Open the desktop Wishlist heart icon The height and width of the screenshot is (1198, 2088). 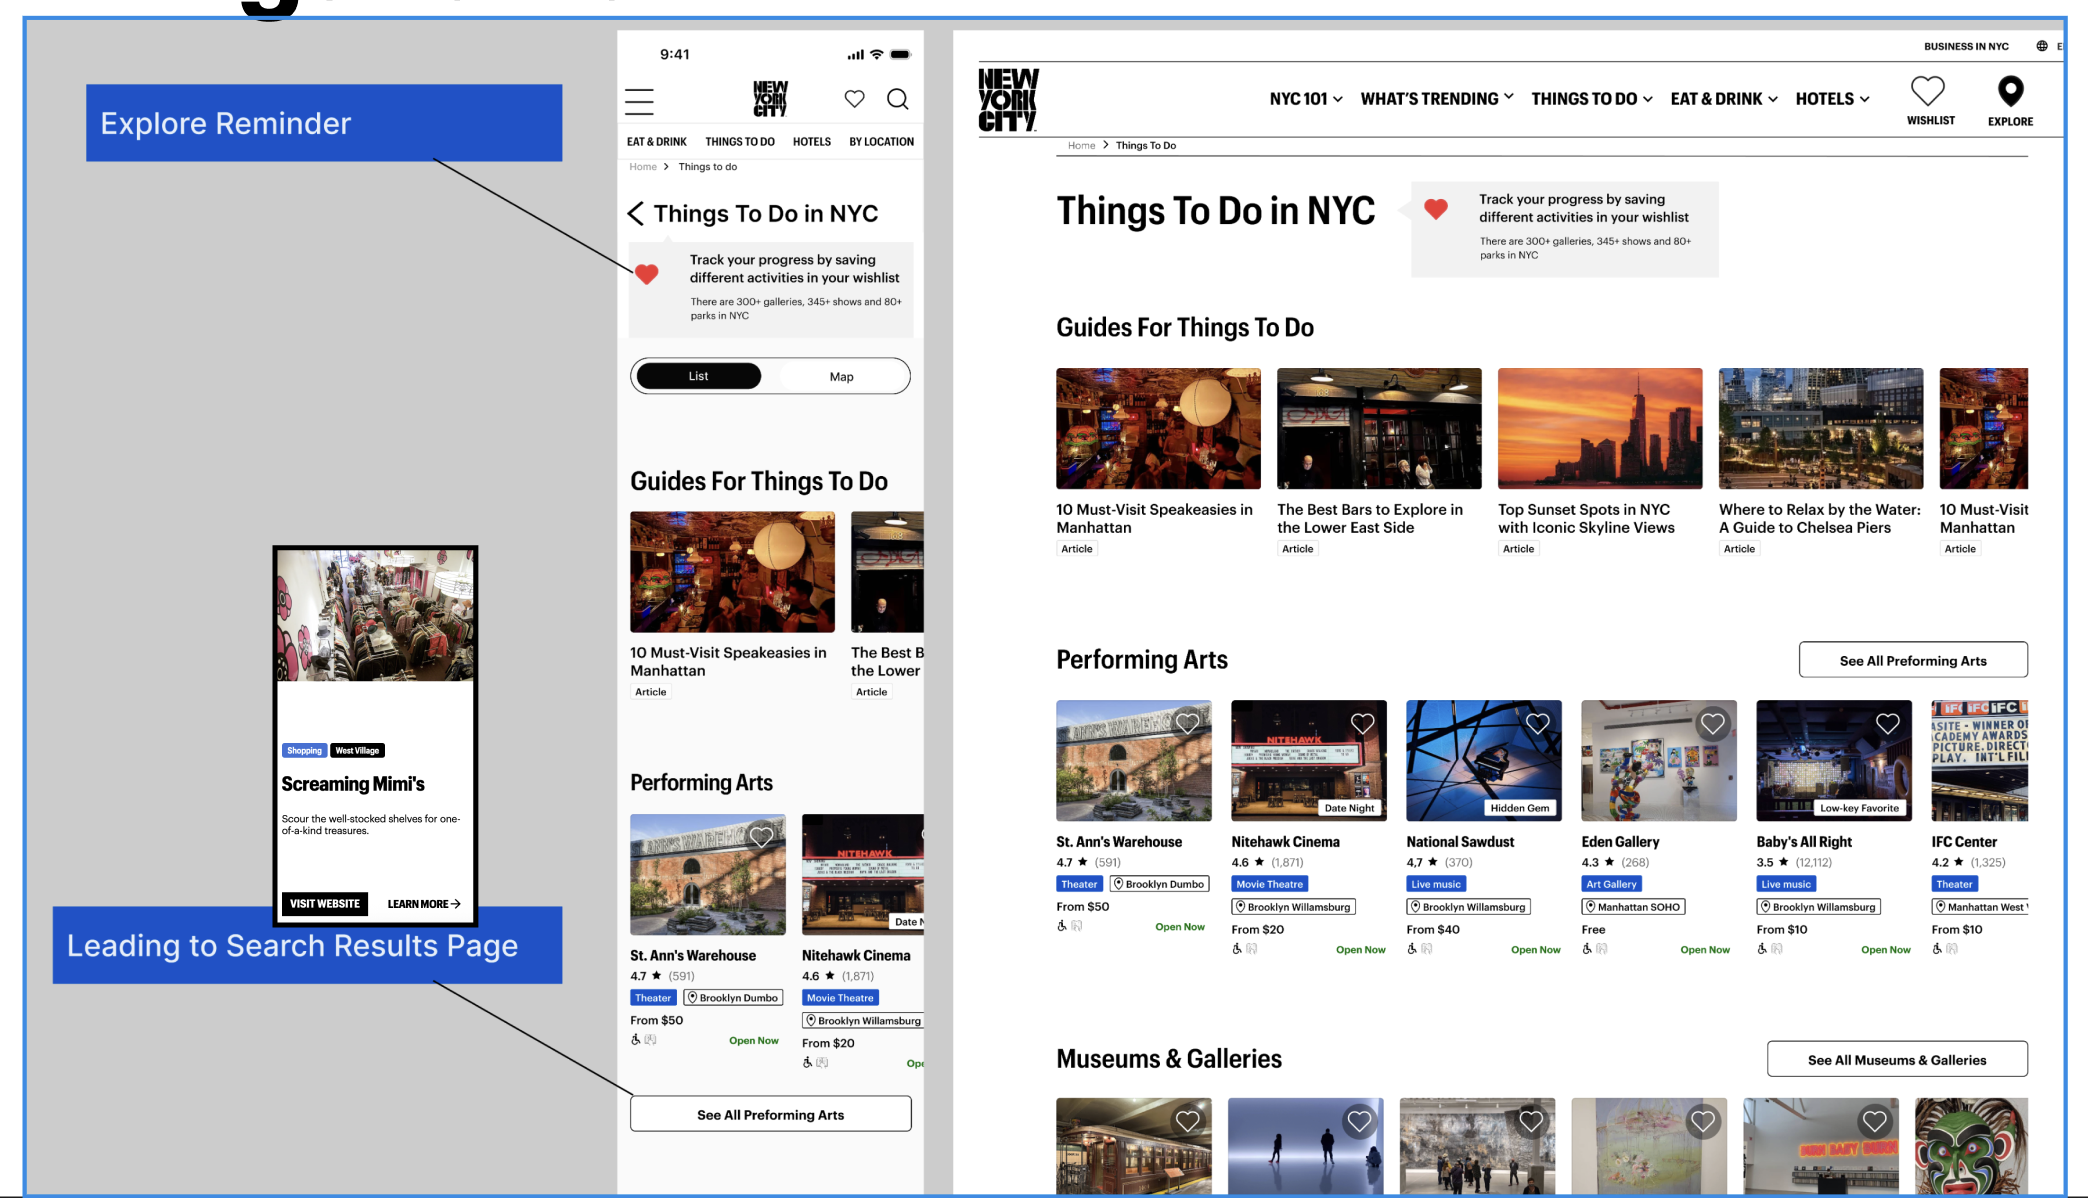pos(1928,92)
